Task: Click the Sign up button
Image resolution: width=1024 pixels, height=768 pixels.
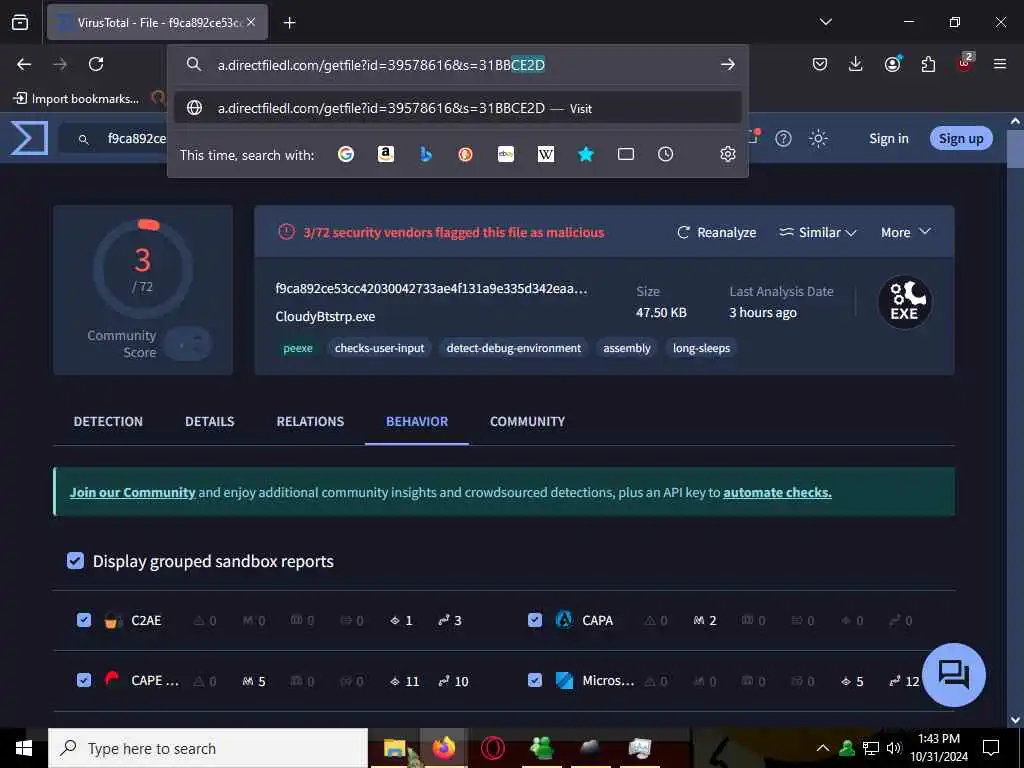Action: pyautogui.click(x=961, y=138)
